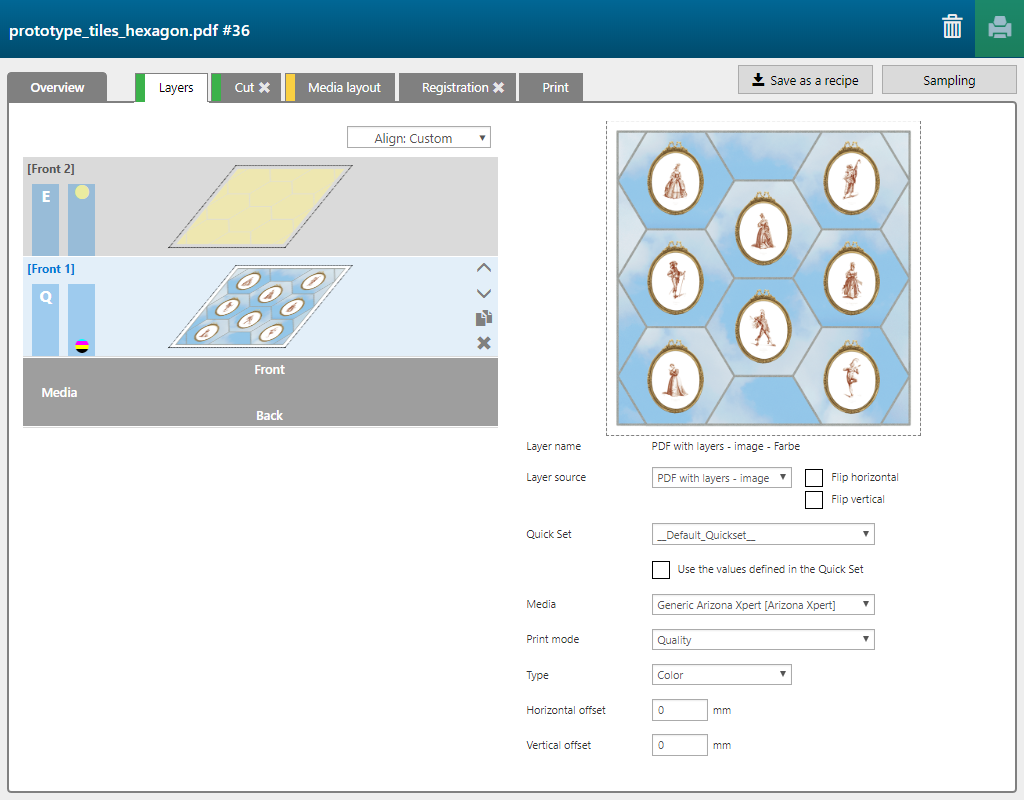The width and height of the screenshot is (1024, 800).
Task: Click the Q quality bar on Front 1
Action: (x=46, y=320)
